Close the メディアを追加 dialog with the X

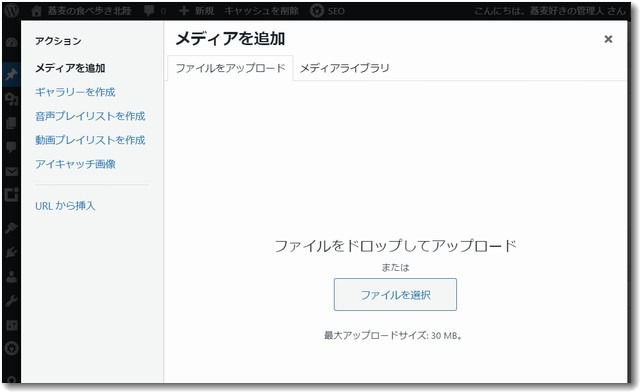pyautogui.click(x=608, y=39)
